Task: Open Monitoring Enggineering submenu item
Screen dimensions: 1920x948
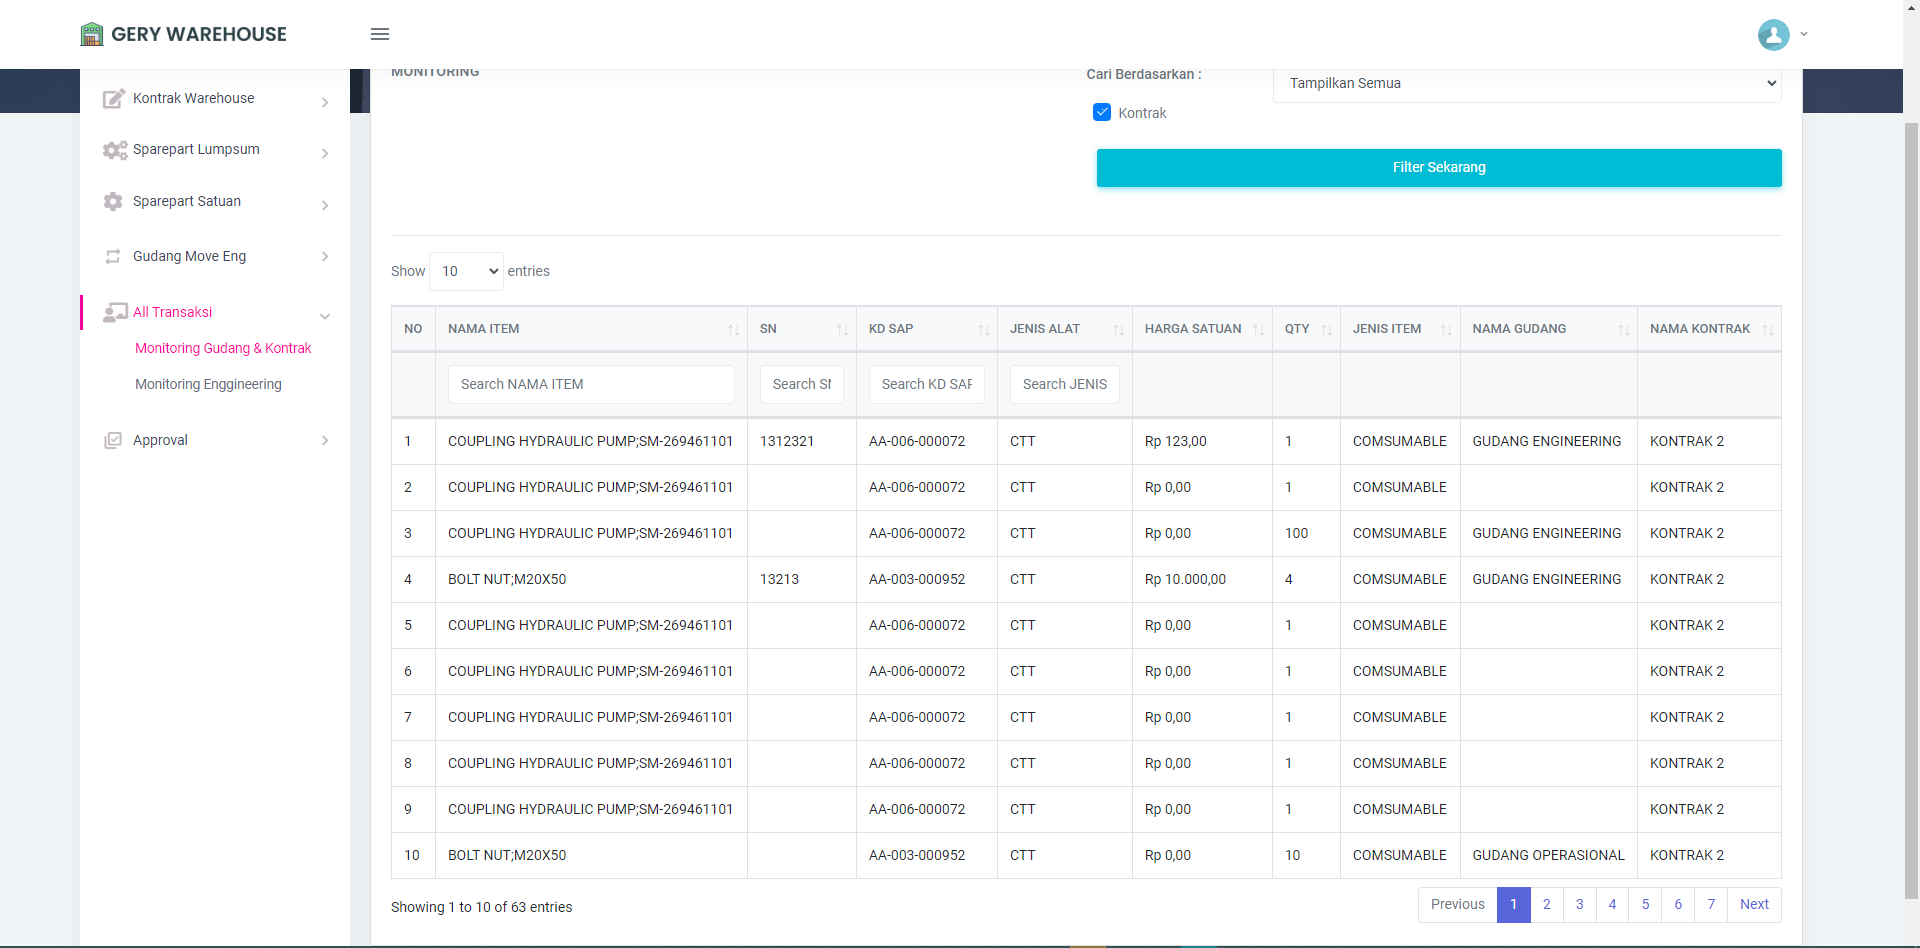Action: 208,385
